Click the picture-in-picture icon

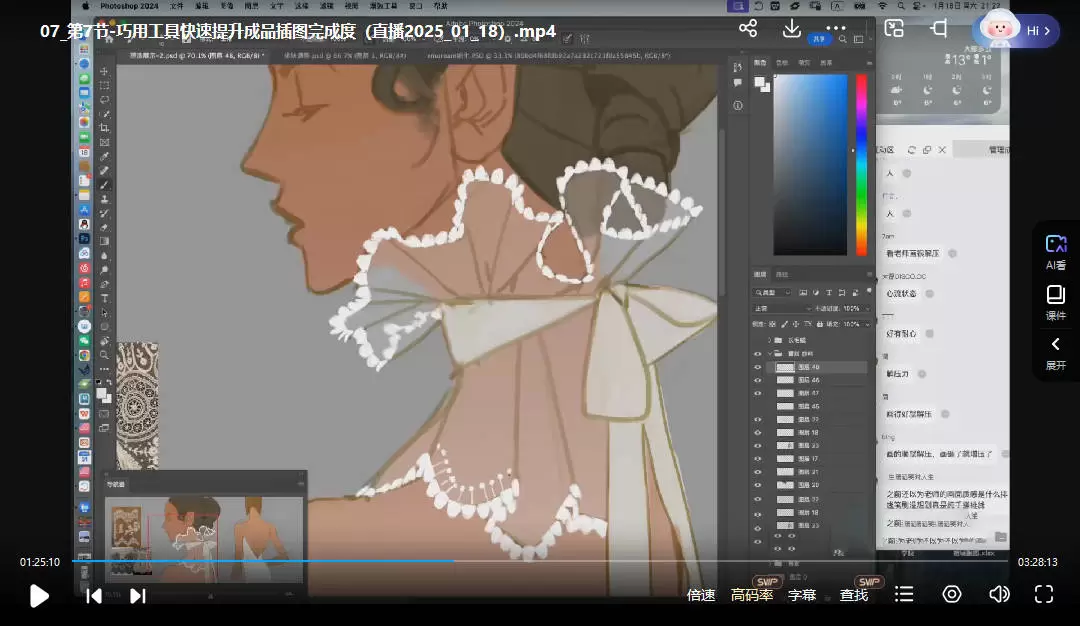click(x=894, y=29)
